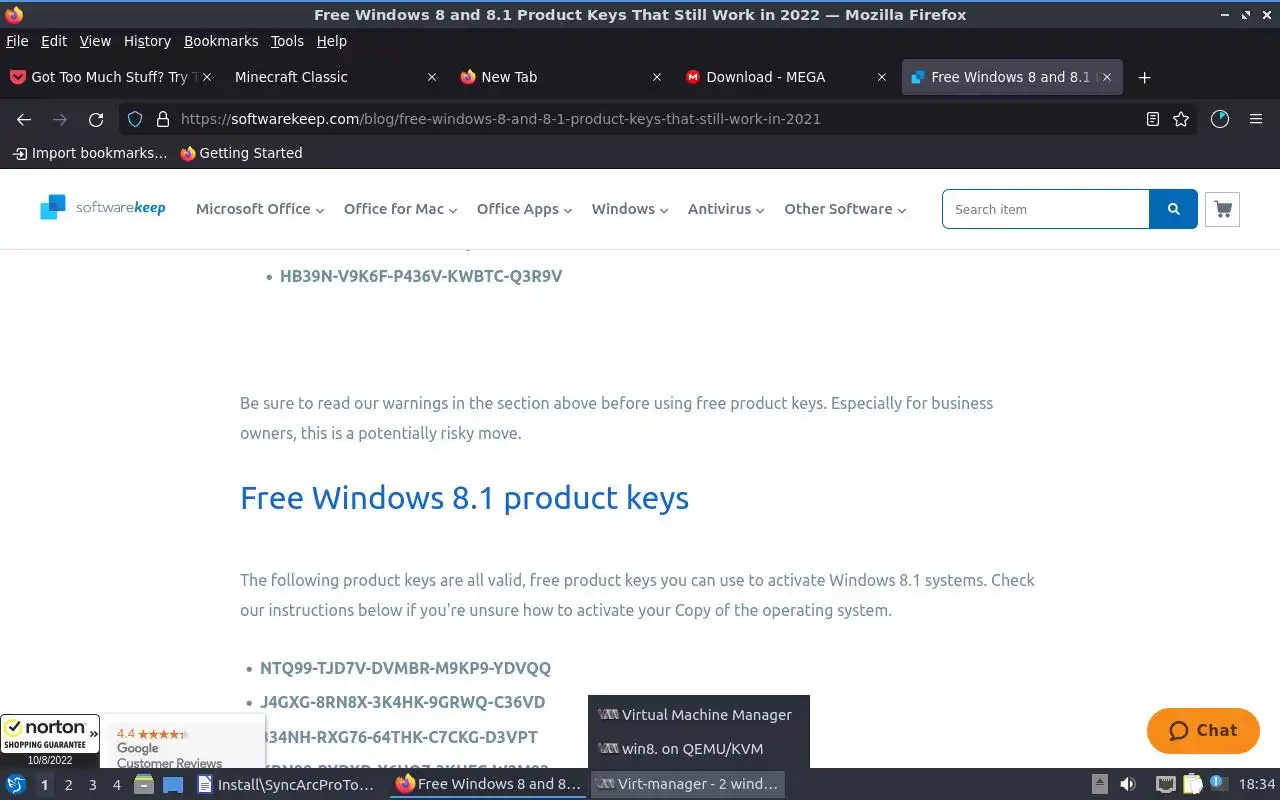Open network icon in system tray
The image size is (1280, 800).
tap(1165, 784)
